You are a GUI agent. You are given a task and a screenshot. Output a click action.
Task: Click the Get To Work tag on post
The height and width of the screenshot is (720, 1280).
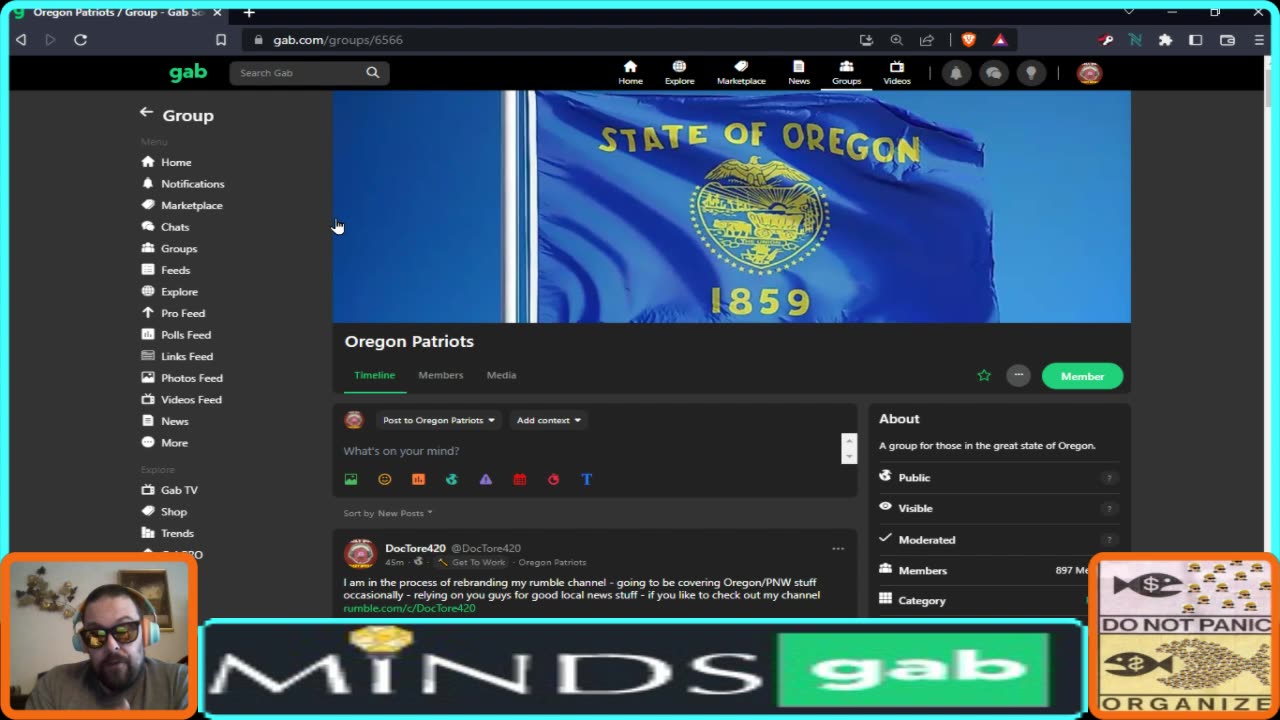click(471, 562)
